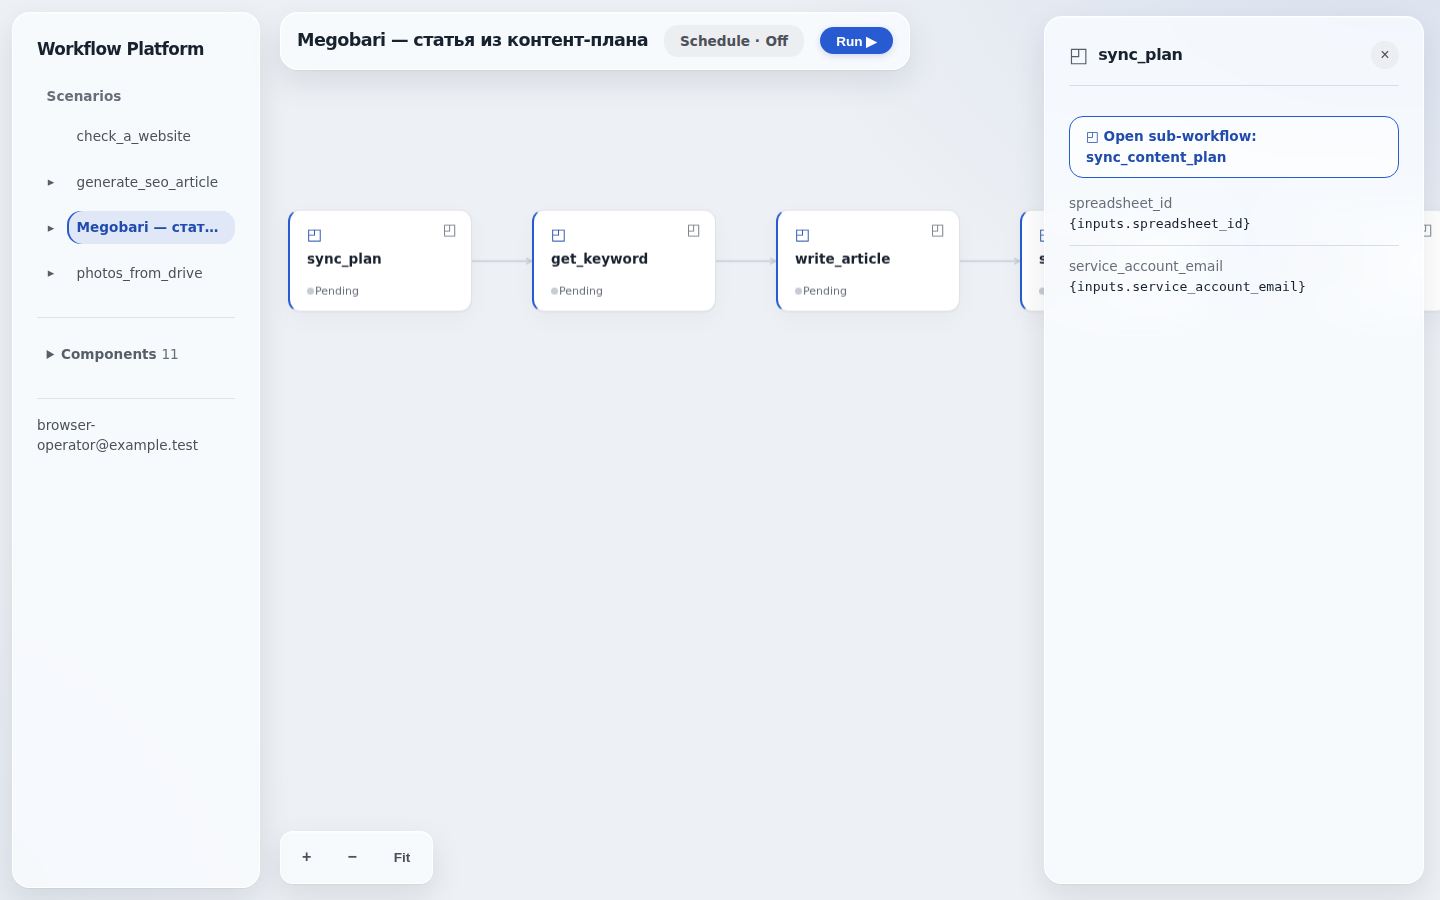The width and height of the screenshot is (1440, 900).
Task: Select the sync_plan node card
Action: [x=380, y=261]
